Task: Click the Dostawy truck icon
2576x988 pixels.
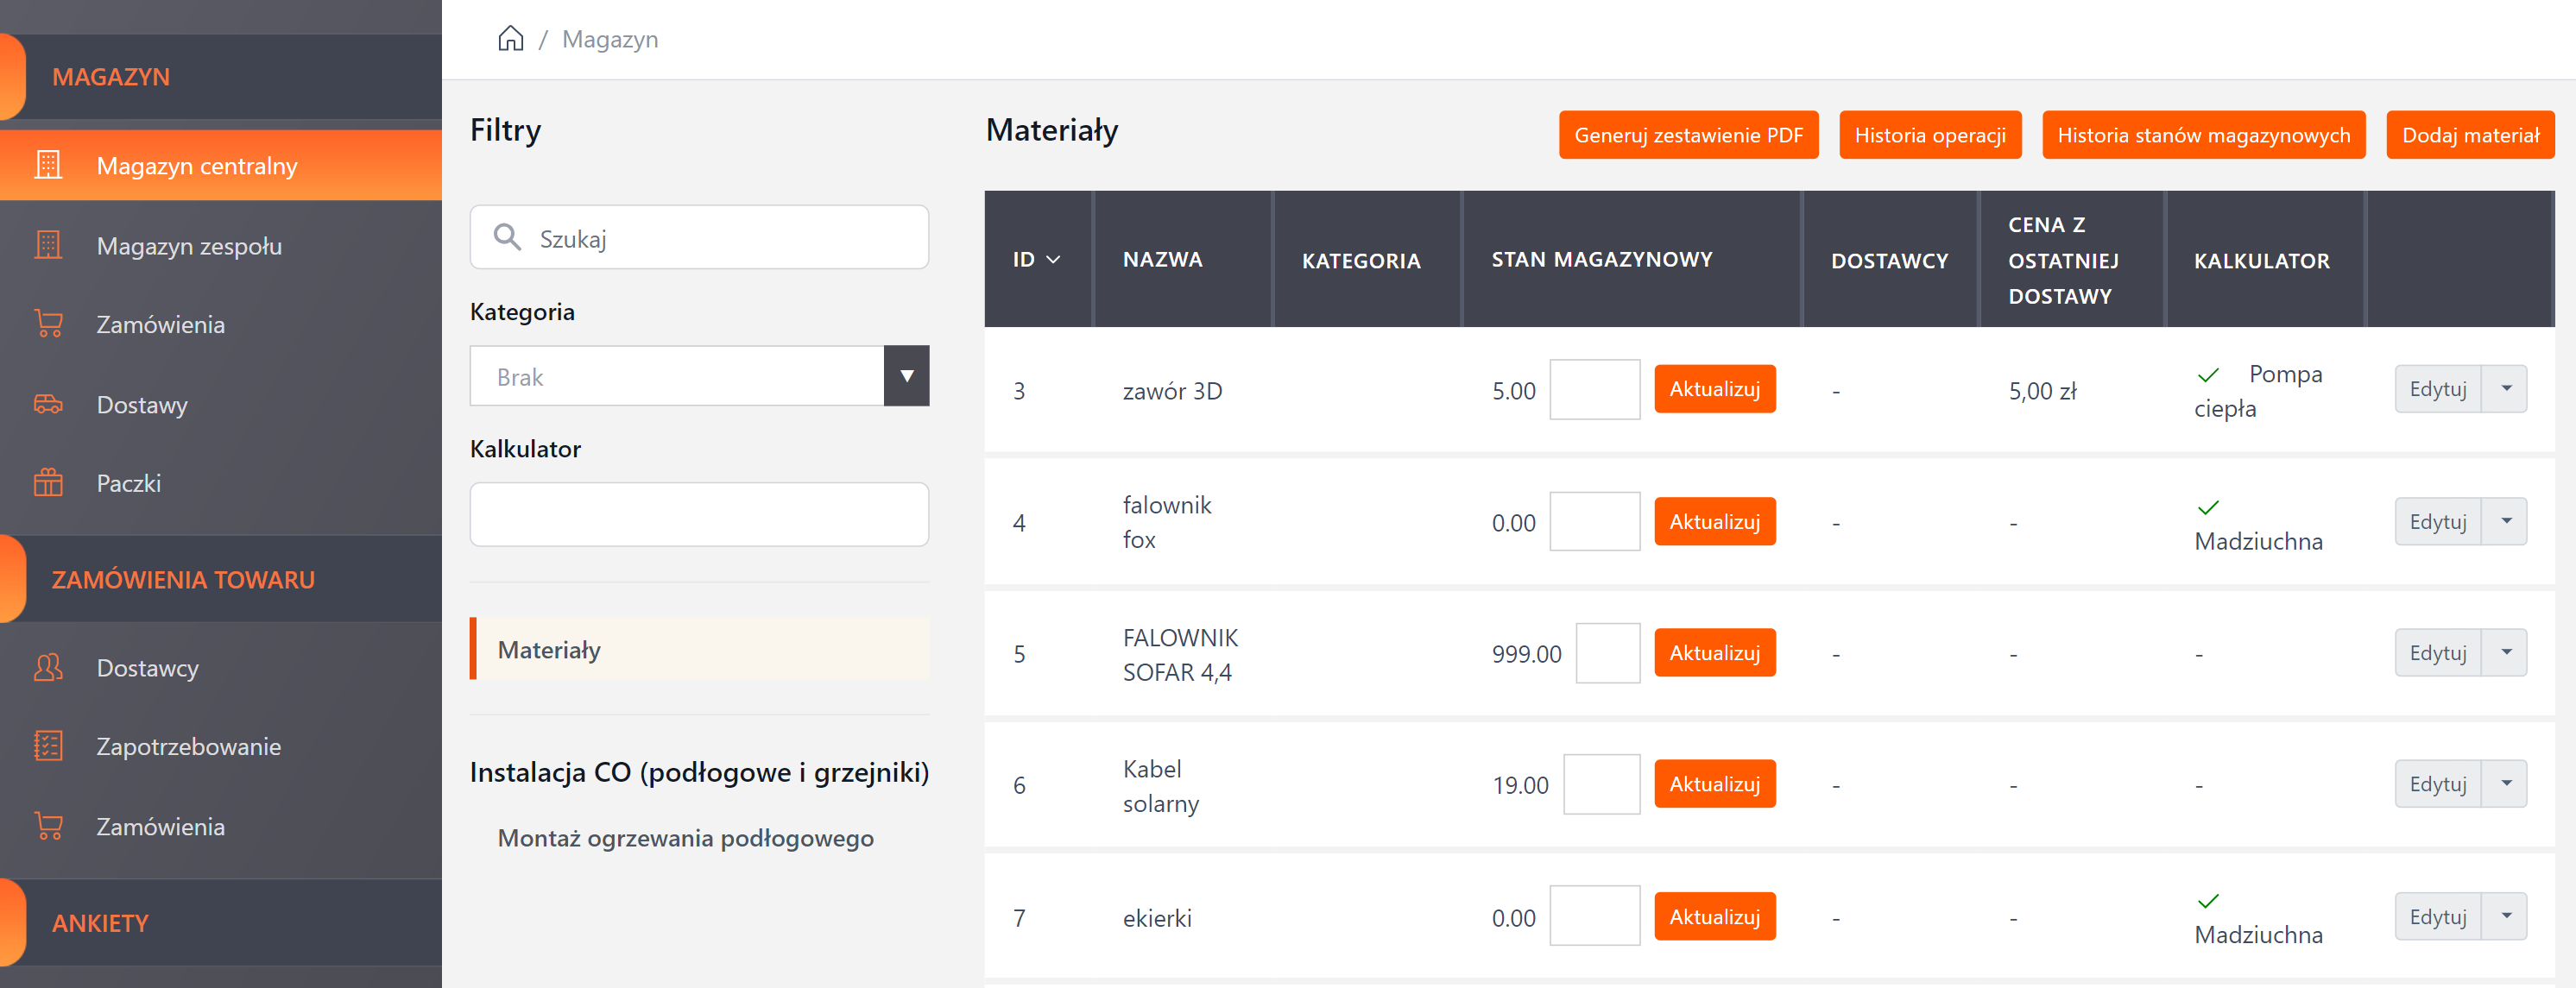Action: pos(48,404)
